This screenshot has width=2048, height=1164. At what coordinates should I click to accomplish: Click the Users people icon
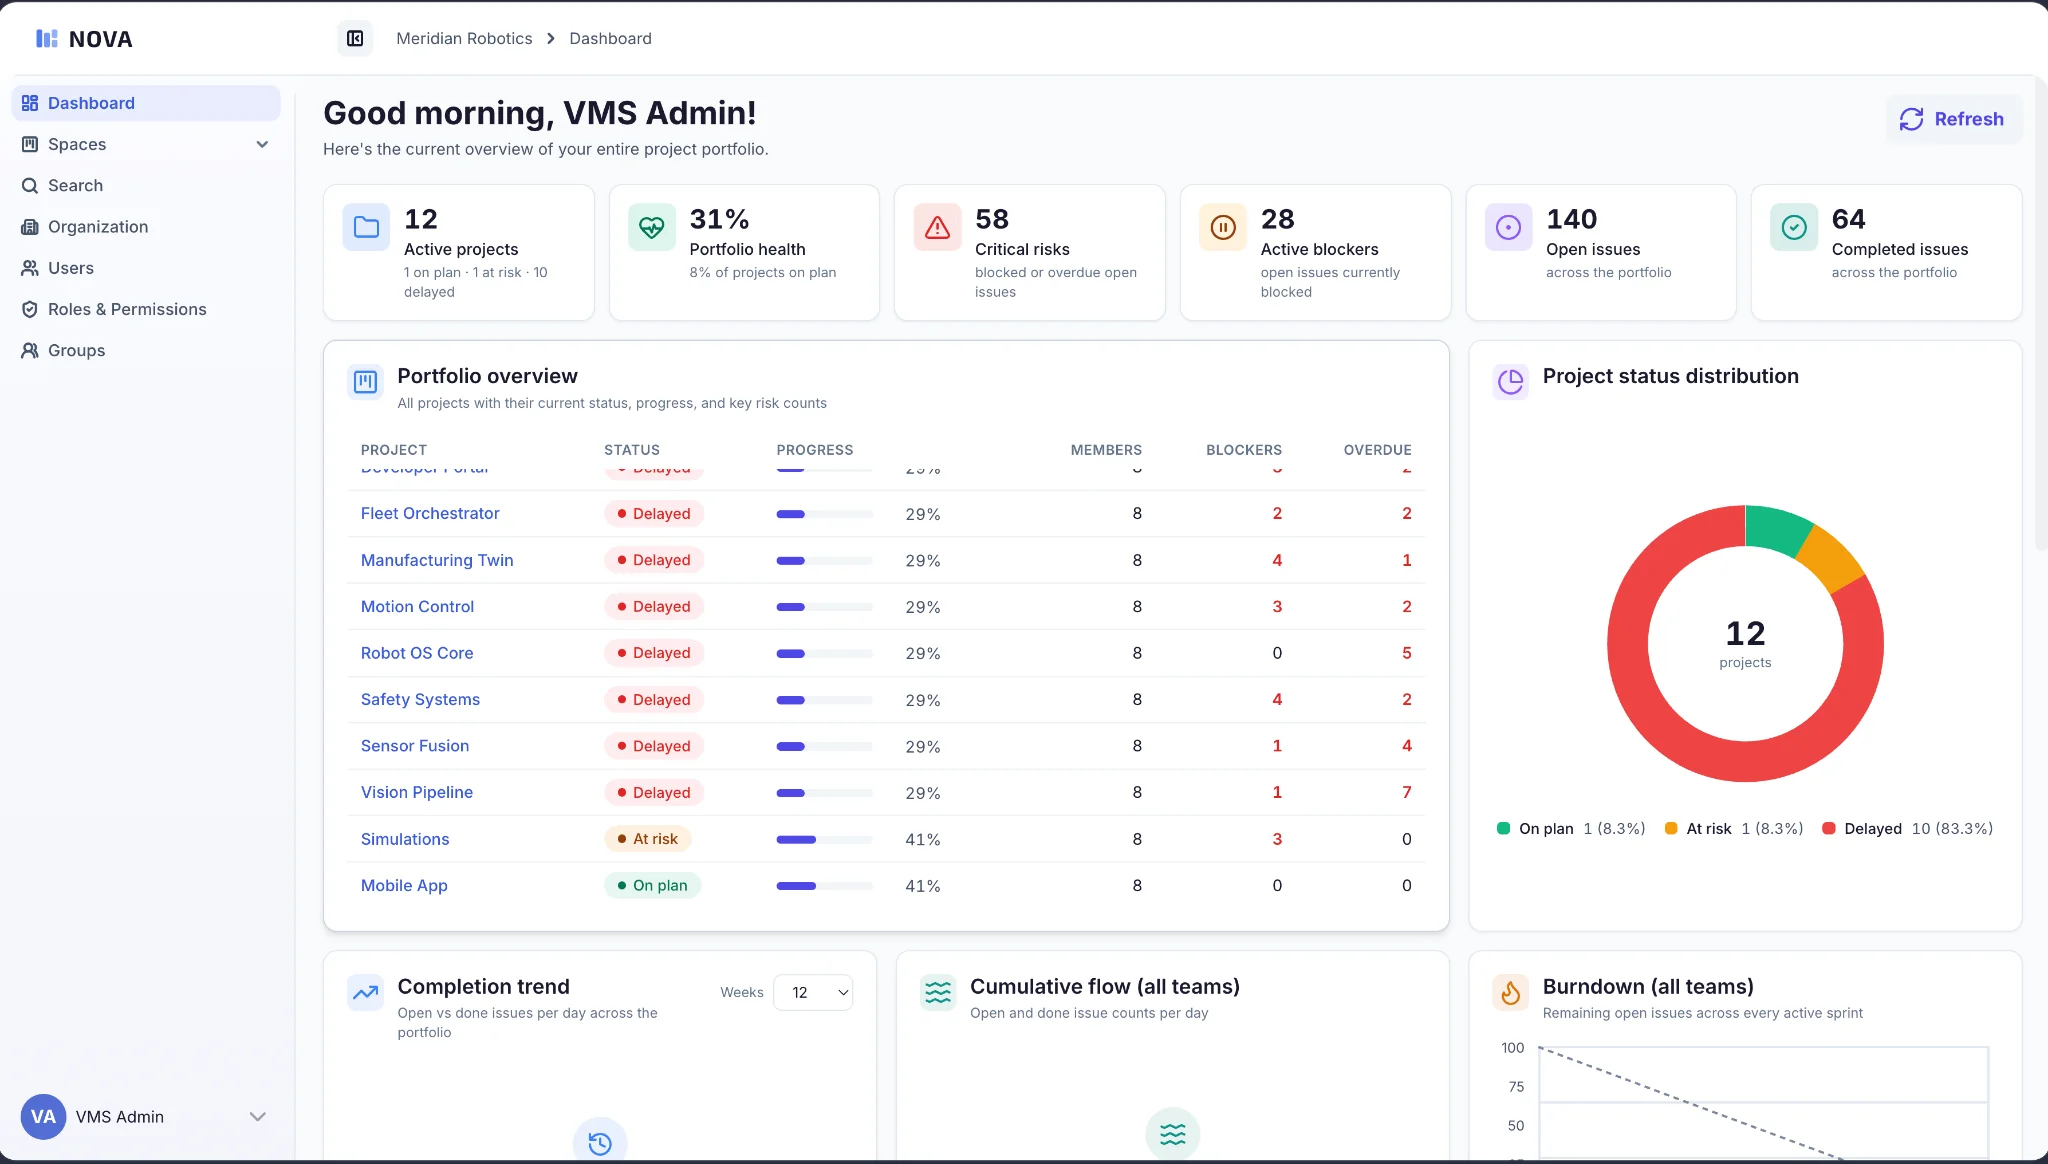tap(30, 268)
